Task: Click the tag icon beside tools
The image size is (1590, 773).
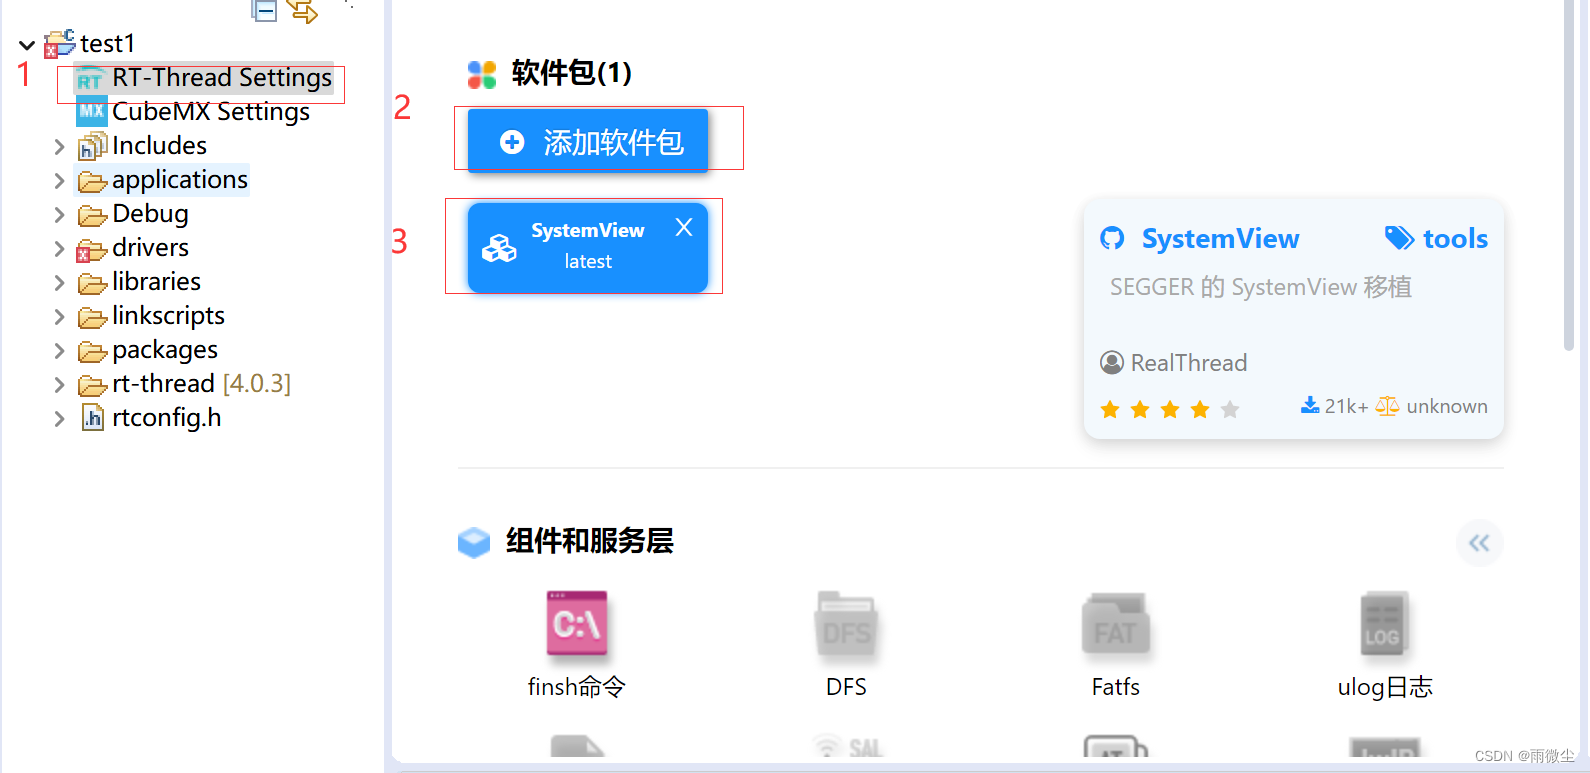Action: click(1399, 238)
